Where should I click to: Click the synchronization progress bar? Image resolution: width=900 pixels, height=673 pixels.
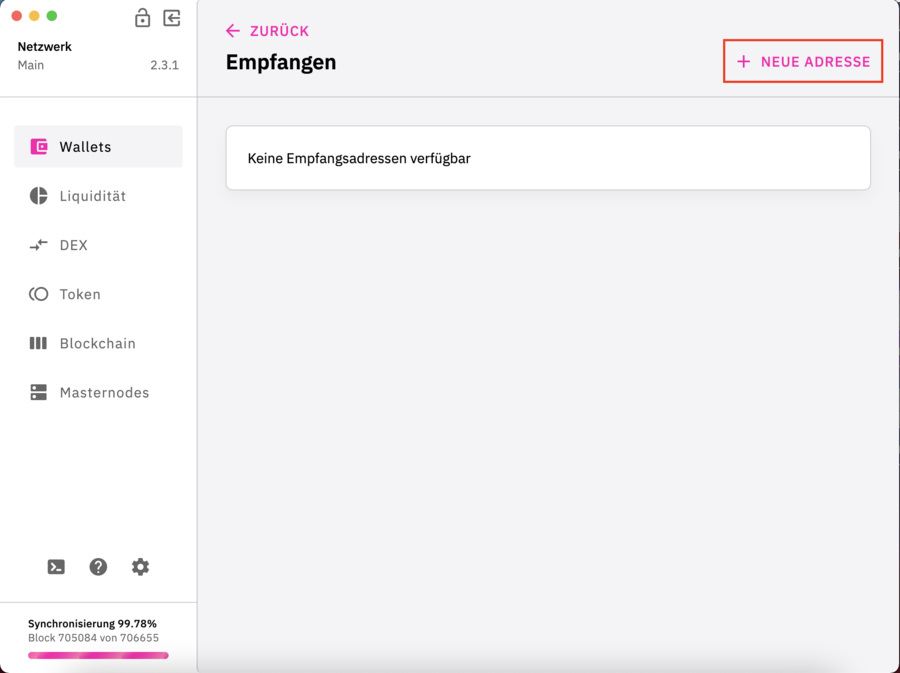click(98, 655)
